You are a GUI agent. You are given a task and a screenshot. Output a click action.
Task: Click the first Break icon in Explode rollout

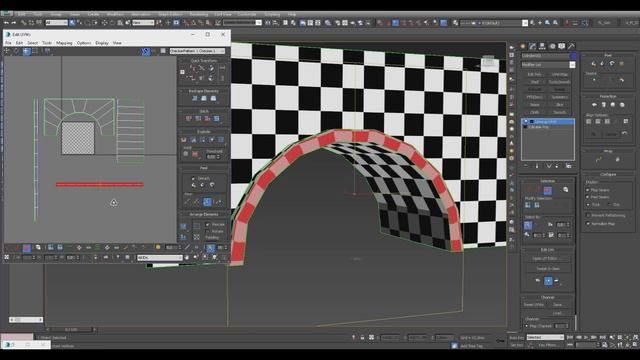[x=184, y=140]
